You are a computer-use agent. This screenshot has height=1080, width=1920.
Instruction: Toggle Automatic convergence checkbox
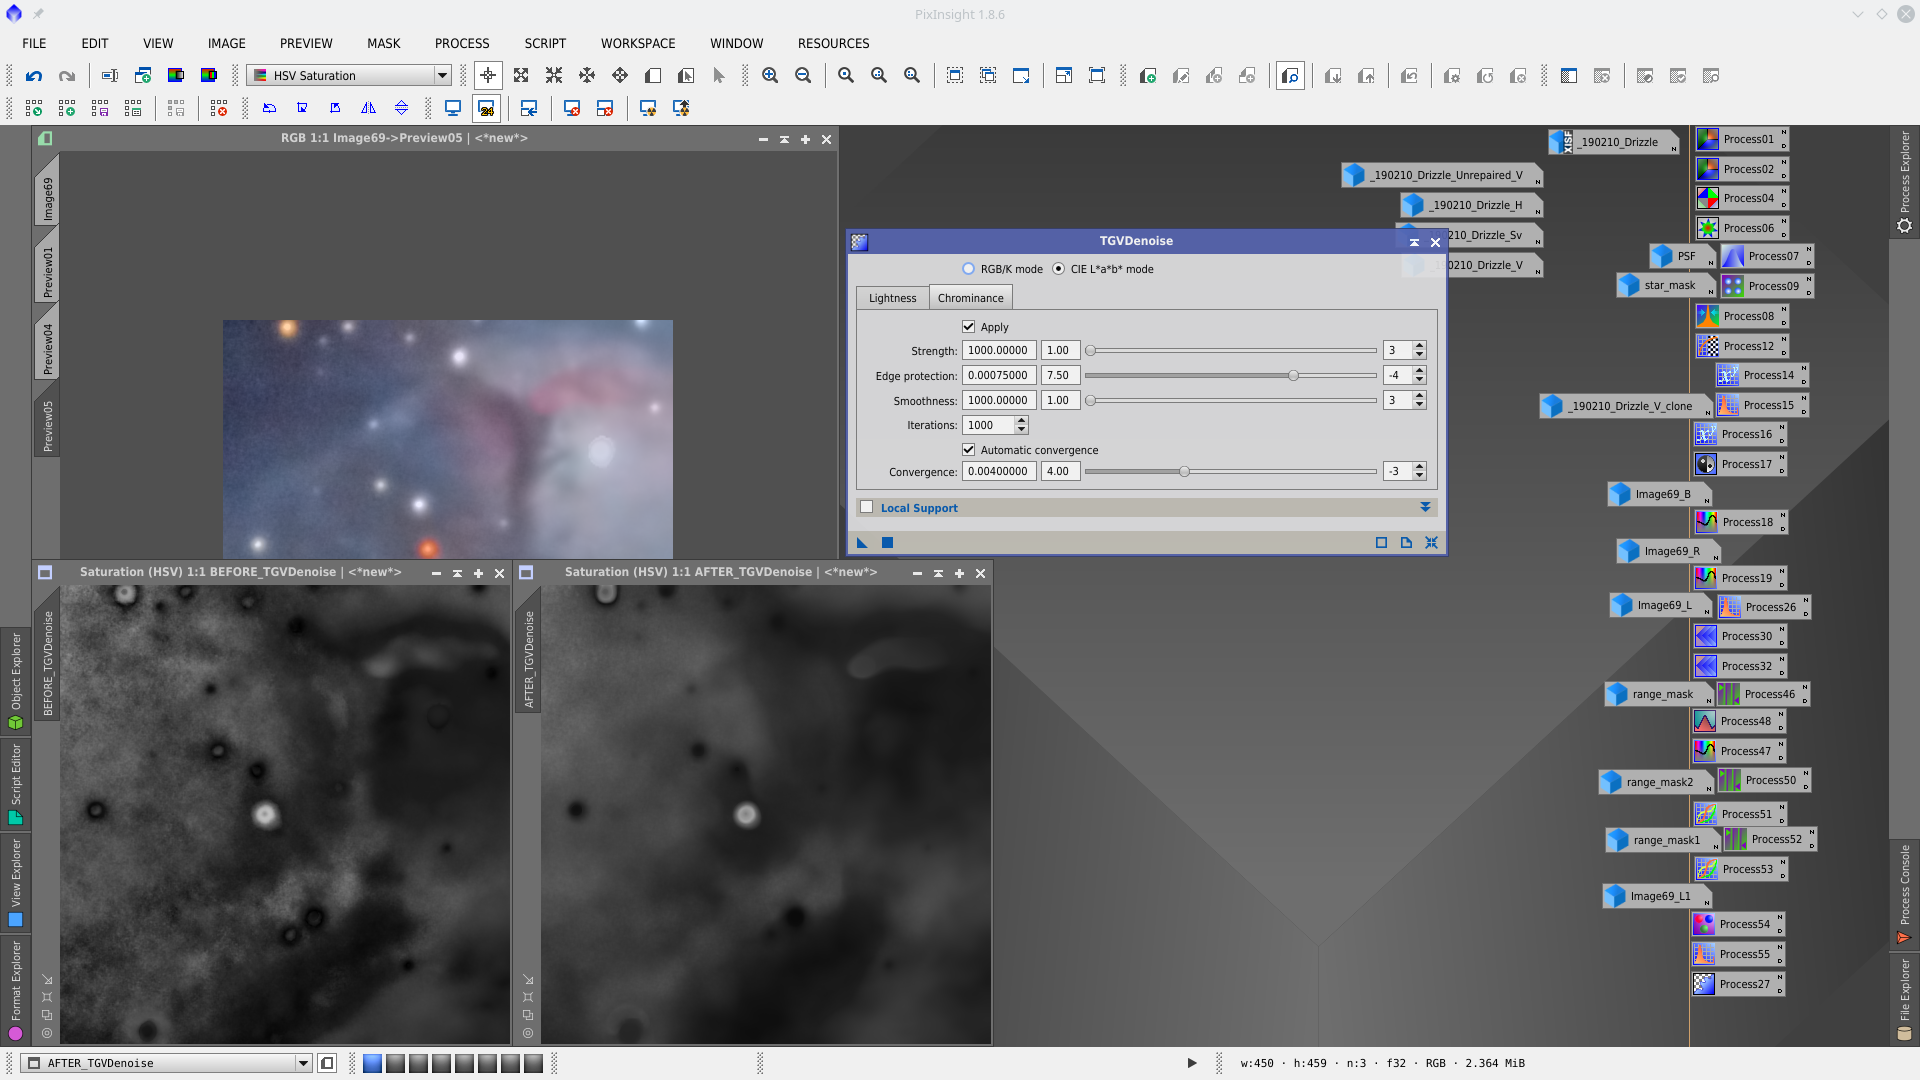click(x=968, y=450)
